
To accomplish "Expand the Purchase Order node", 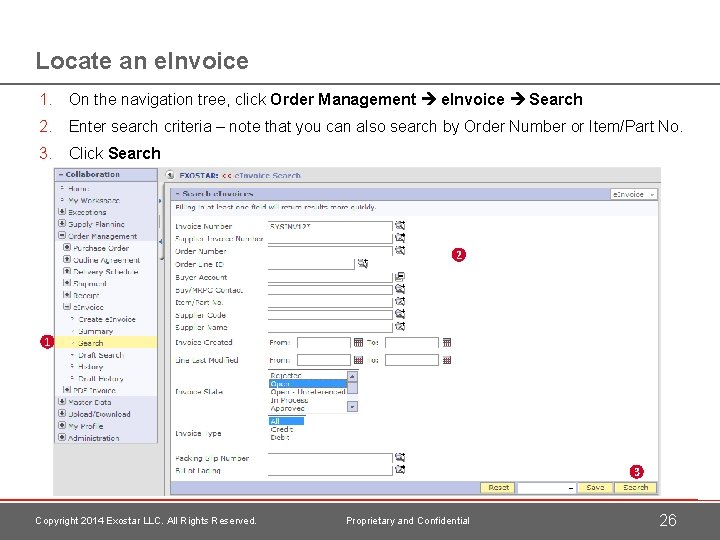I will point(67,248).
